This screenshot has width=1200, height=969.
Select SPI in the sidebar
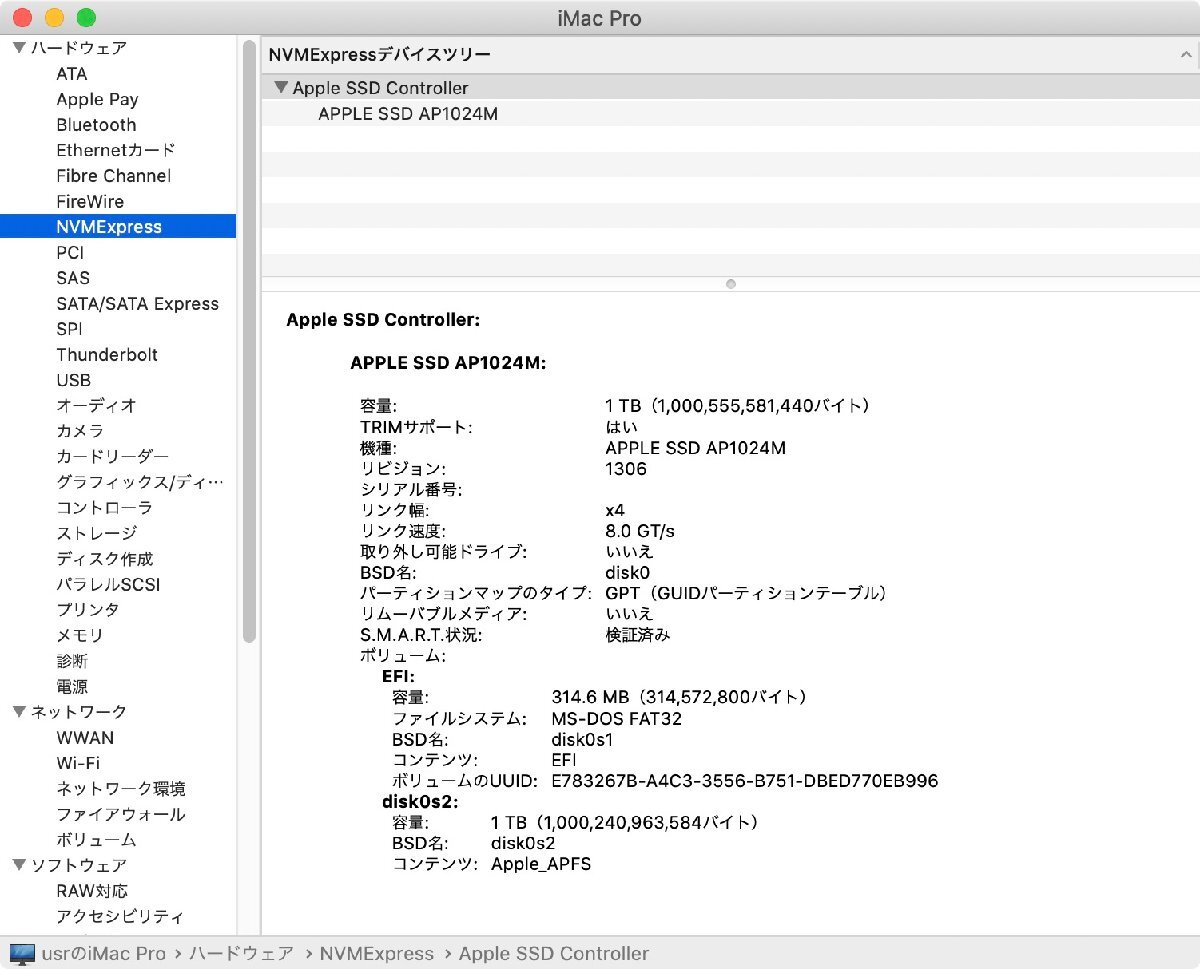pyautogui.click(x=69, y=329)
